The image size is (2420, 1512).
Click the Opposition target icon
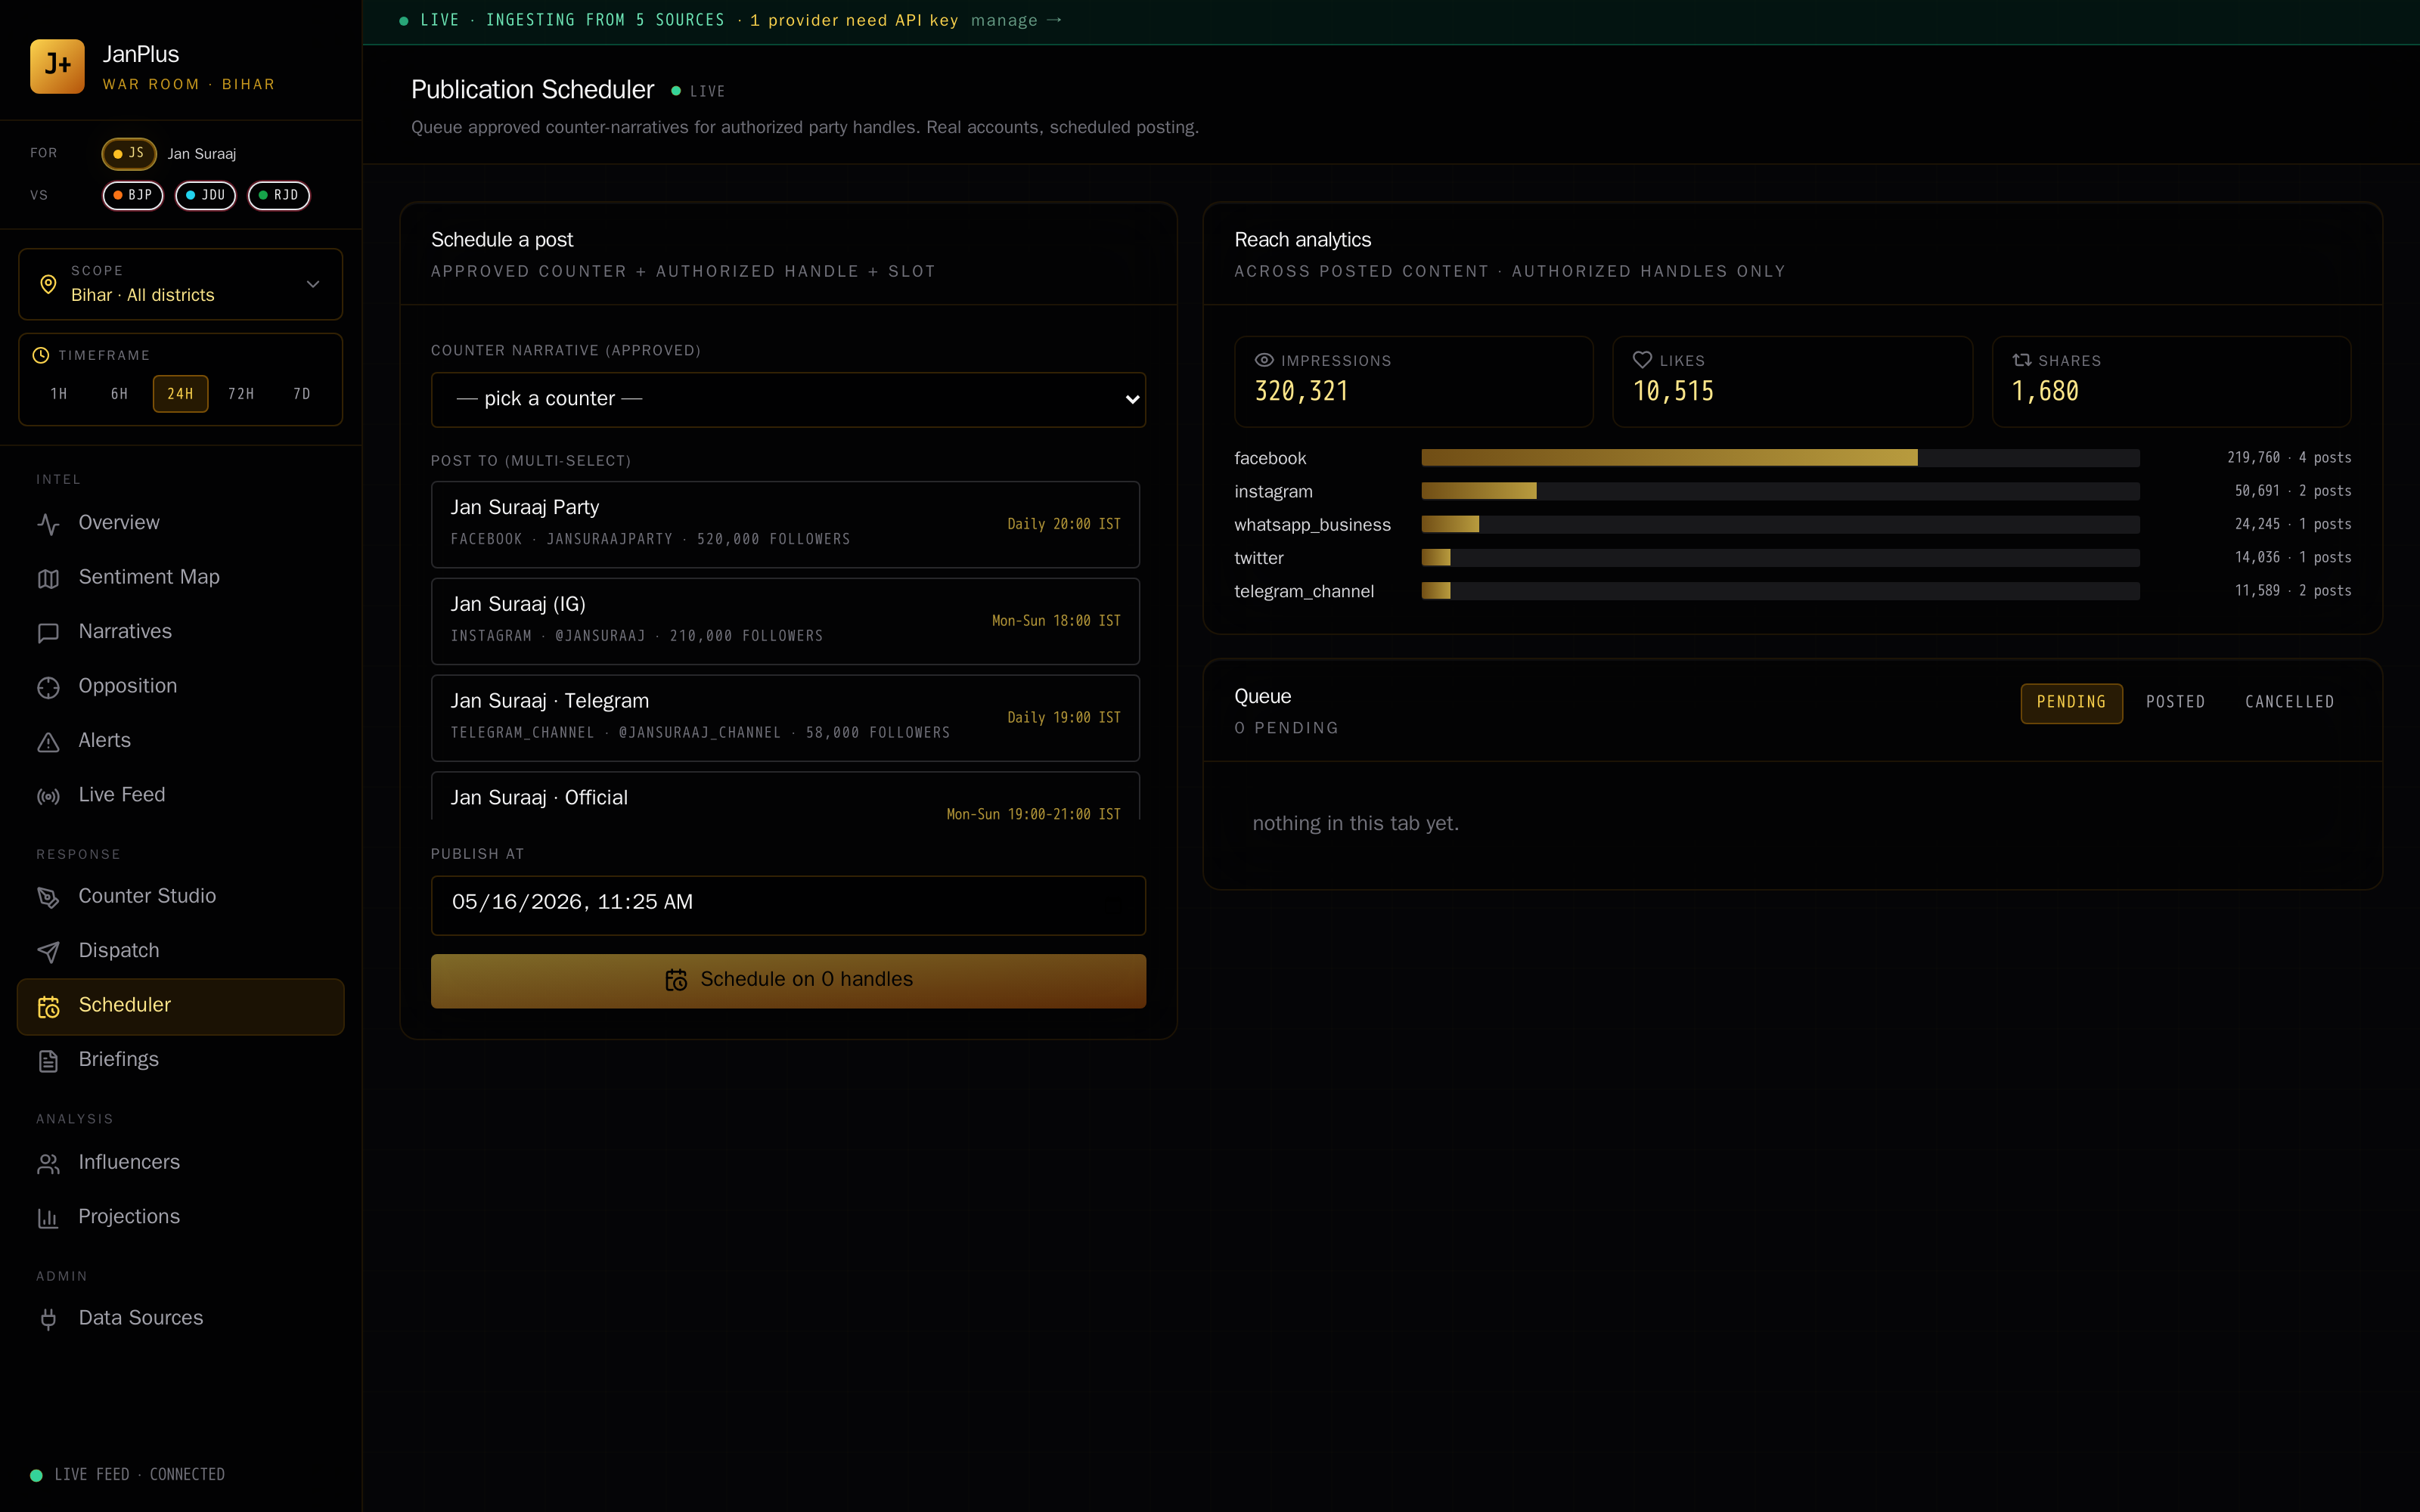click(x=48, y=687)
